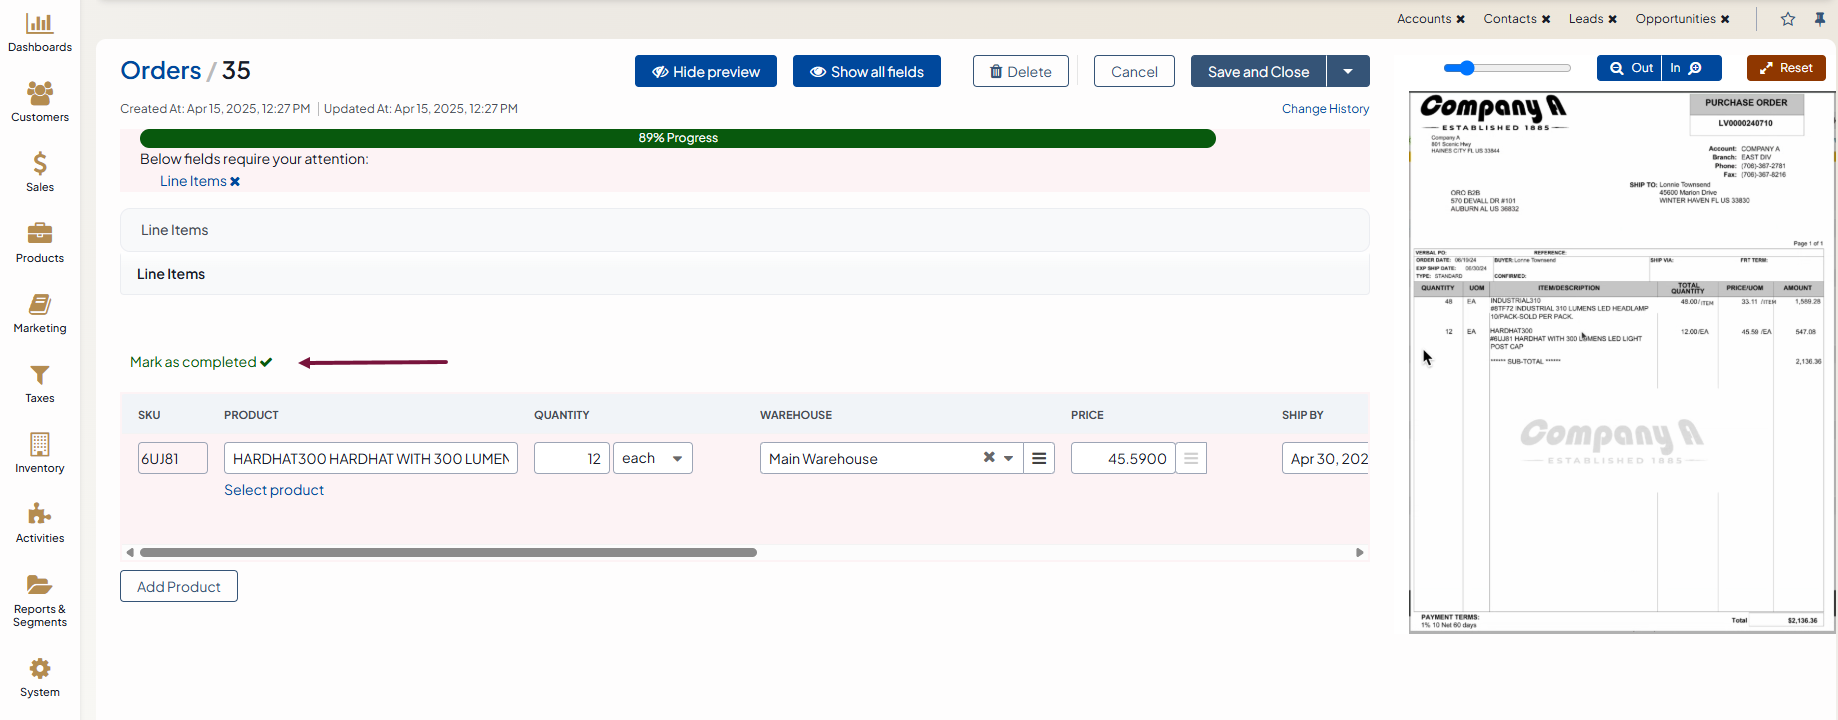Click the pin icon at top right
Screen dimensions: 1838x720
[1820, 19]
